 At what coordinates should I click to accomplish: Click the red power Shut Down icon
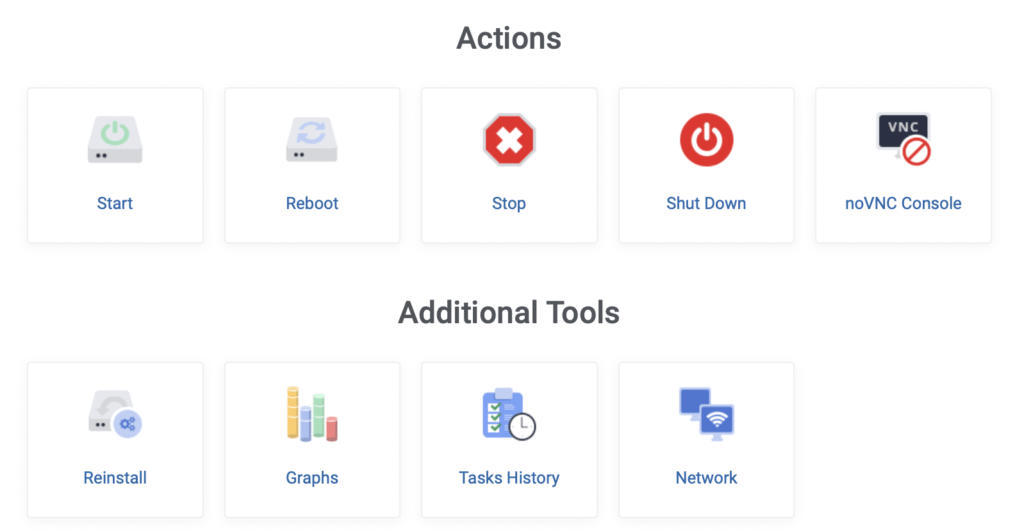[706, 139]
